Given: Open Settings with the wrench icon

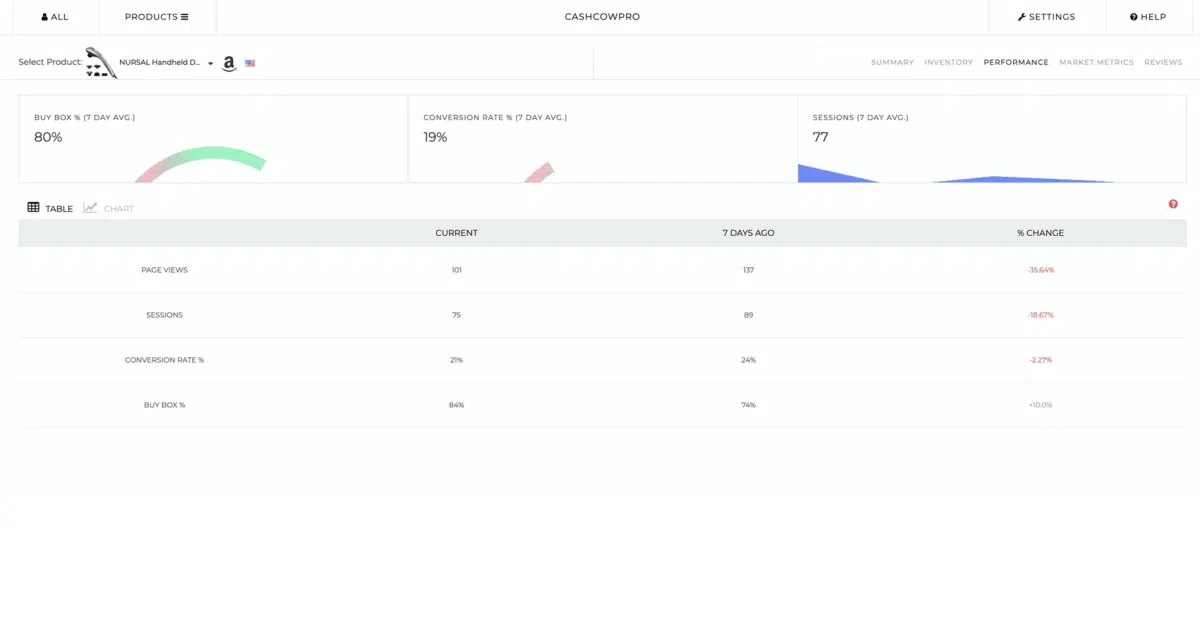Looking at the screenshot, I should (x=1046, y=17).
